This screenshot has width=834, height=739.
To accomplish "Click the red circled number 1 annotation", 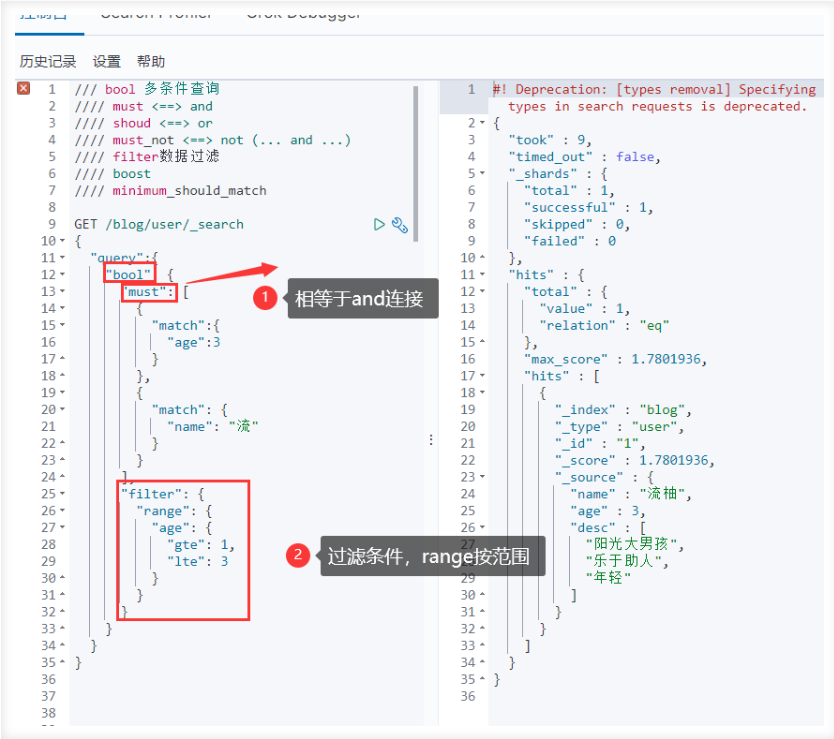I will 265,298.
